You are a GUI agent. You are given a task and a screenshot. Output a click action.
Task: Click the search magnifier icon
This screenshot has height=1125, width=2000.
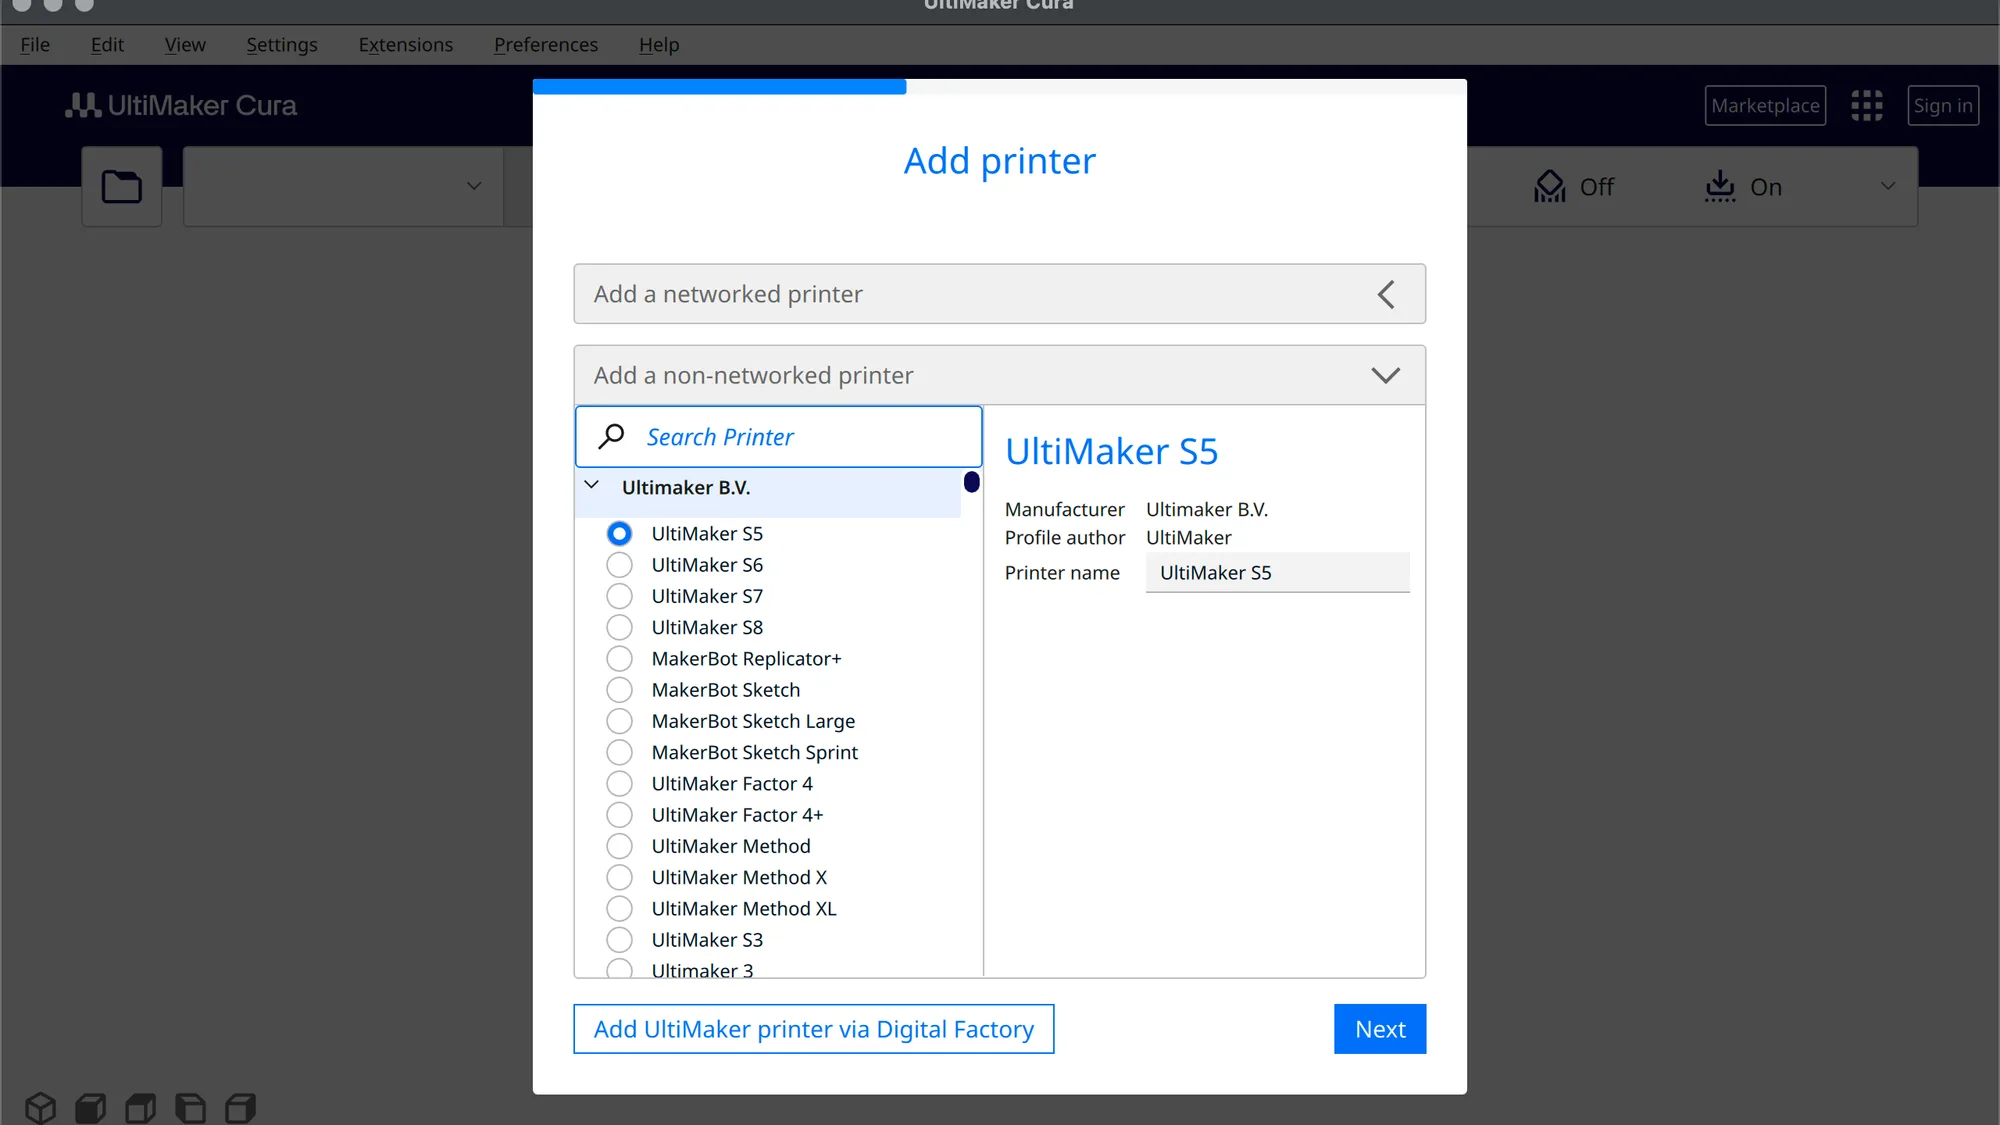pyautogui.click(x=611, y=436)
